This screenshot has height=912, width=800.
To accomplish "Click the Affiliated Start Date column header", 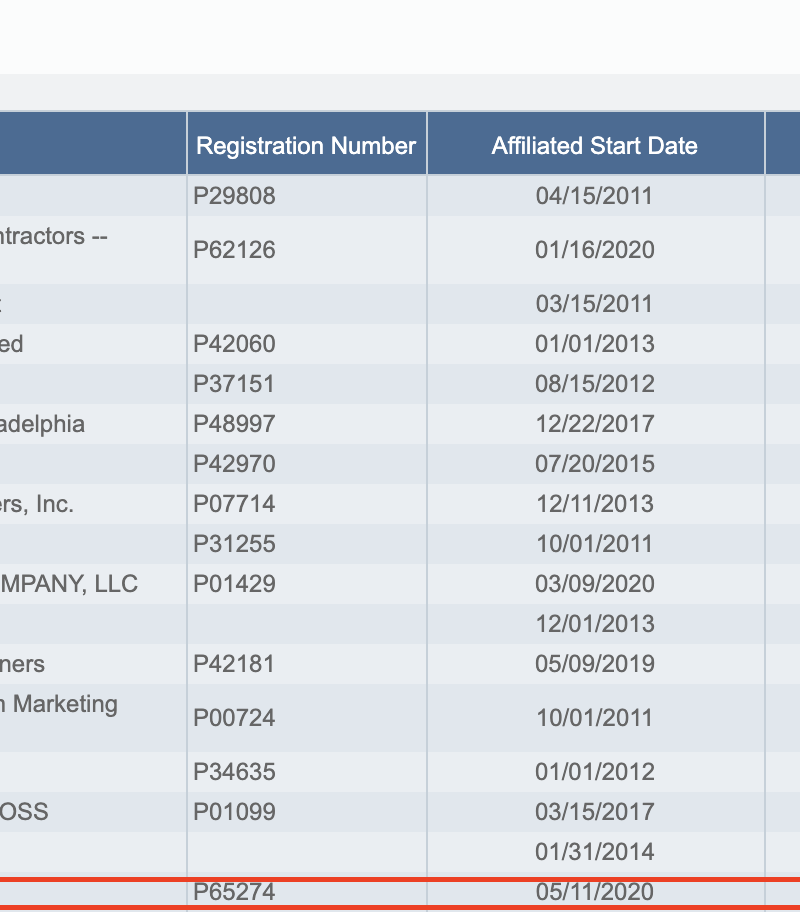I will [x=595, y=146].
